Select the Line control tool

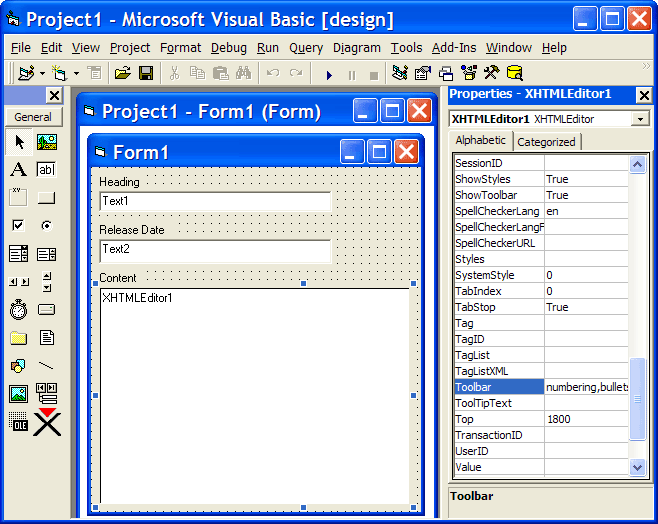click(47, 366)
